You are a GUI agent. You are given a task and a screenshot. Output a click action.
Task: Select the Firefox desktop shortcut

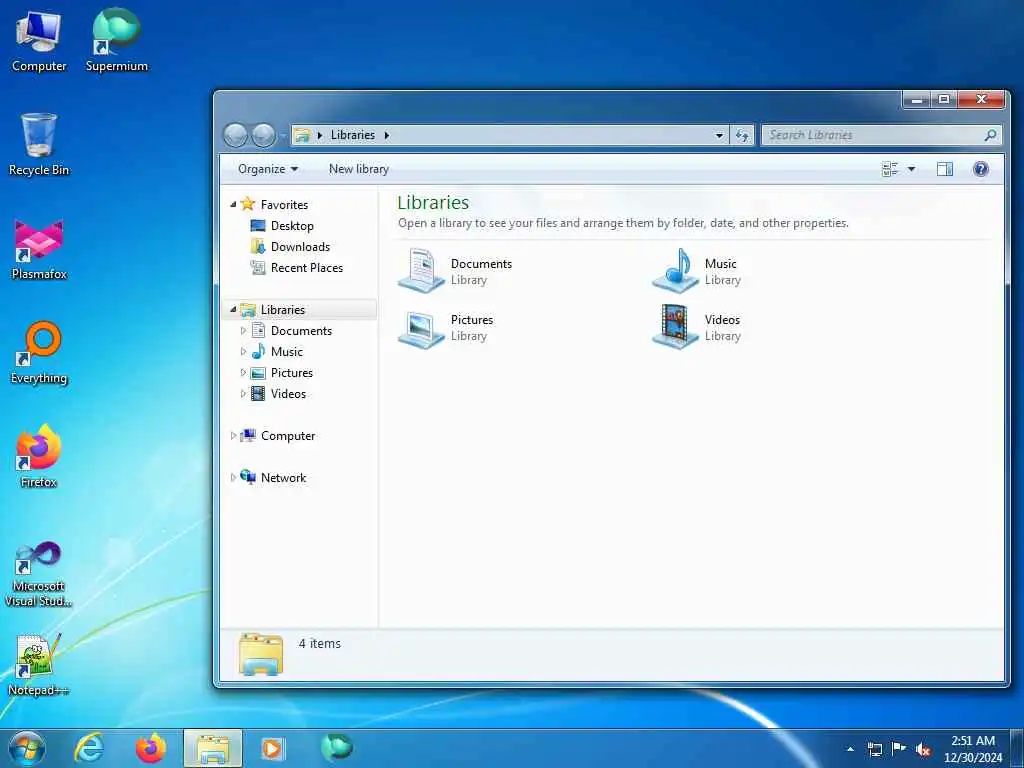pos(39,456)
